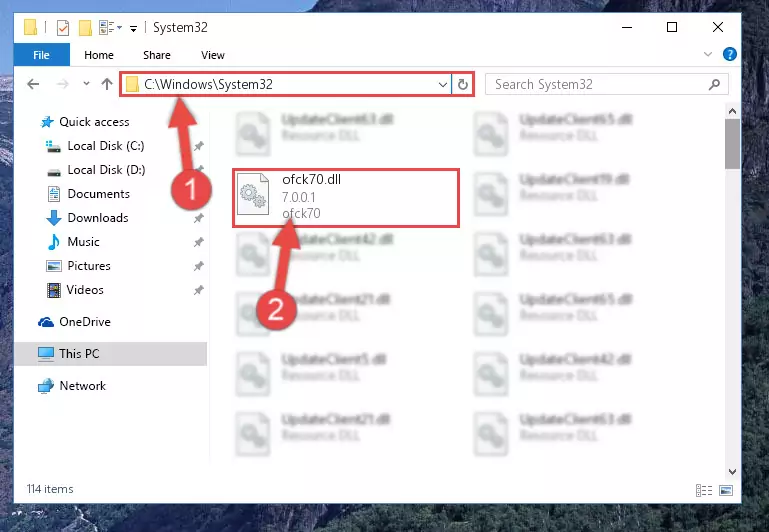Click the address bar path C:\Windows\System32
The width and height of the screenshot is (769, 532).
208,84
